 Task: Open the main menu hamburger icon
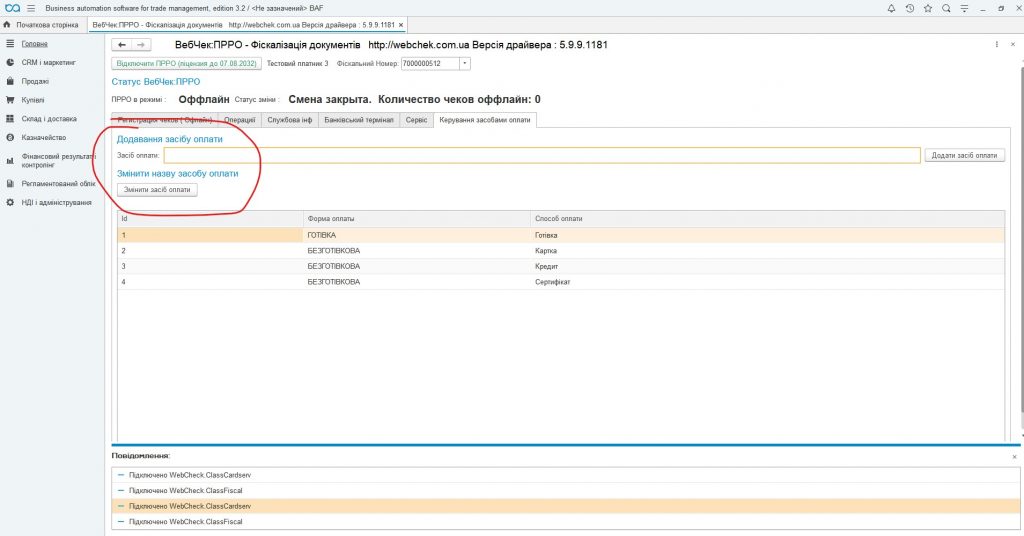31,8
